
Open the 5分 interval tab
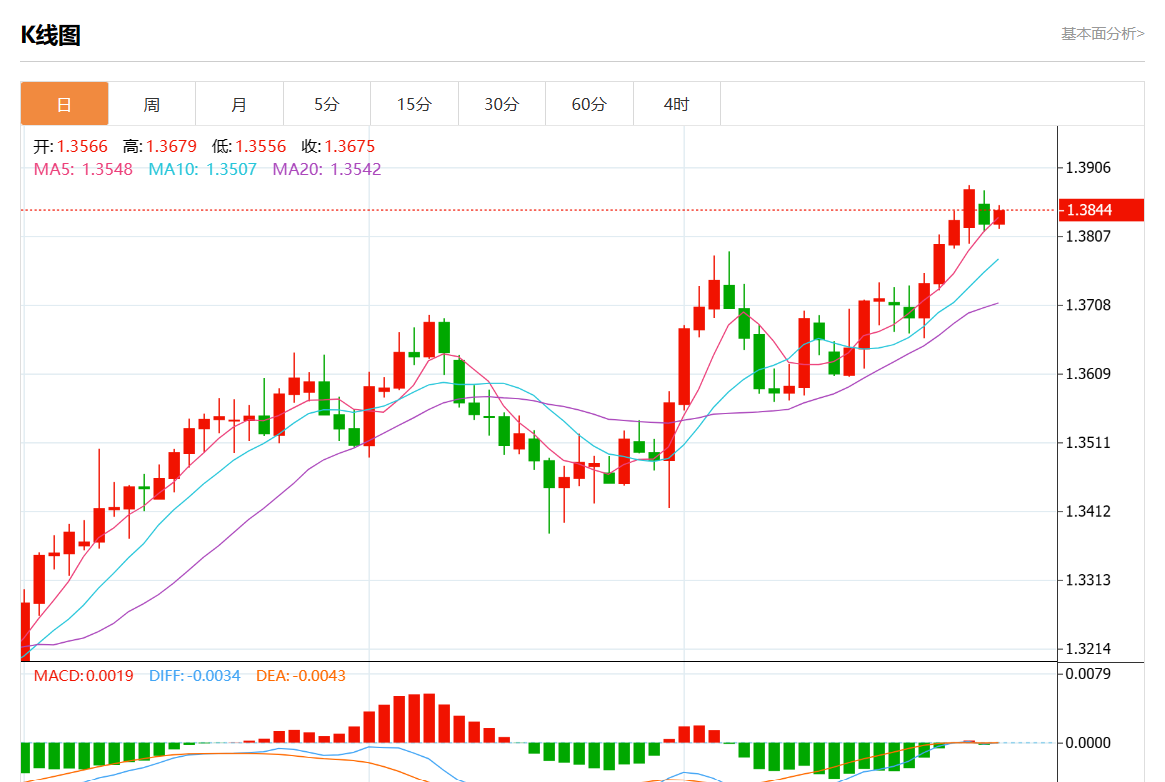327,104
